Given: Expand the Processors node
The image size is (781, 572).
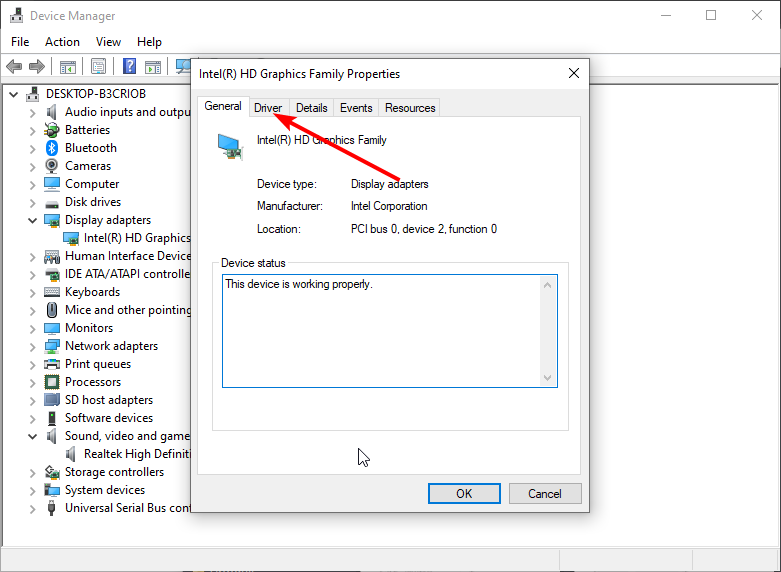Looking at the screenshot, I should point(32,383).
